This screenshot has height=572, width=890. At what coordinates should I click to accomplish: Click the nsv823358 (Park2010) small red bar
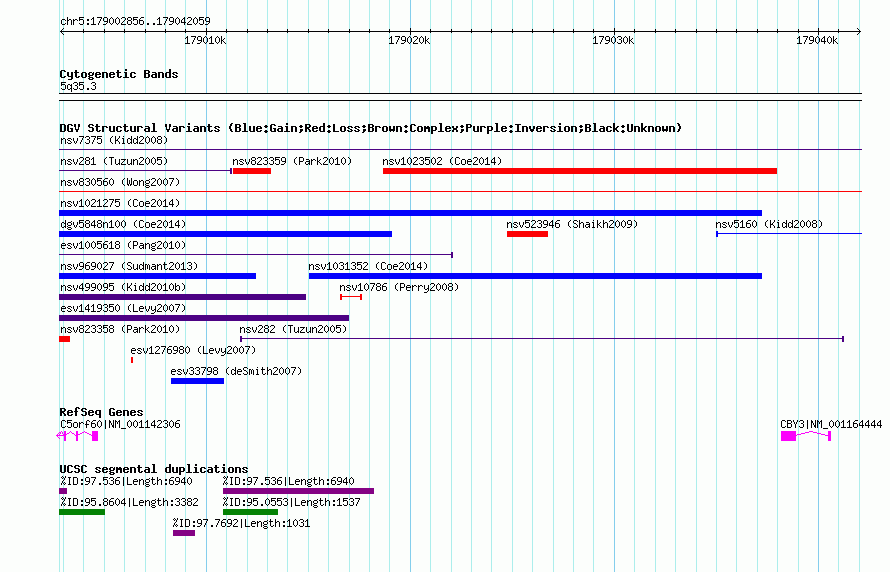point(64,339)
